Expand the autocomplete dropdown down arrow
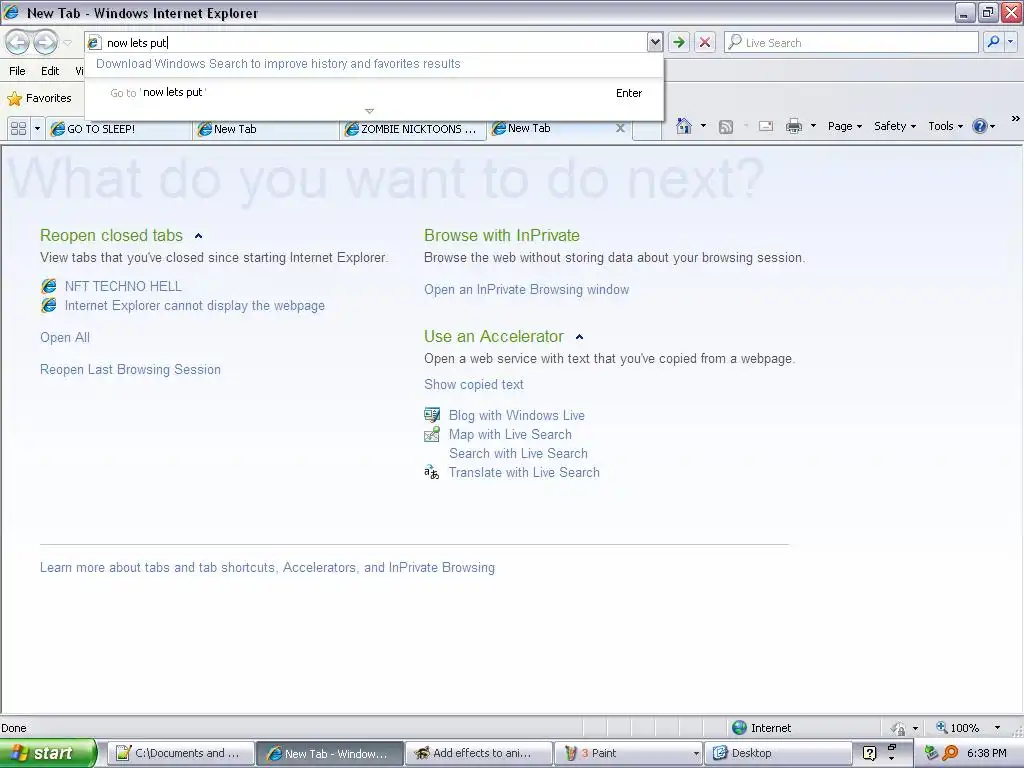This screenshot has width=1024, height=768. tap(370, 111)
